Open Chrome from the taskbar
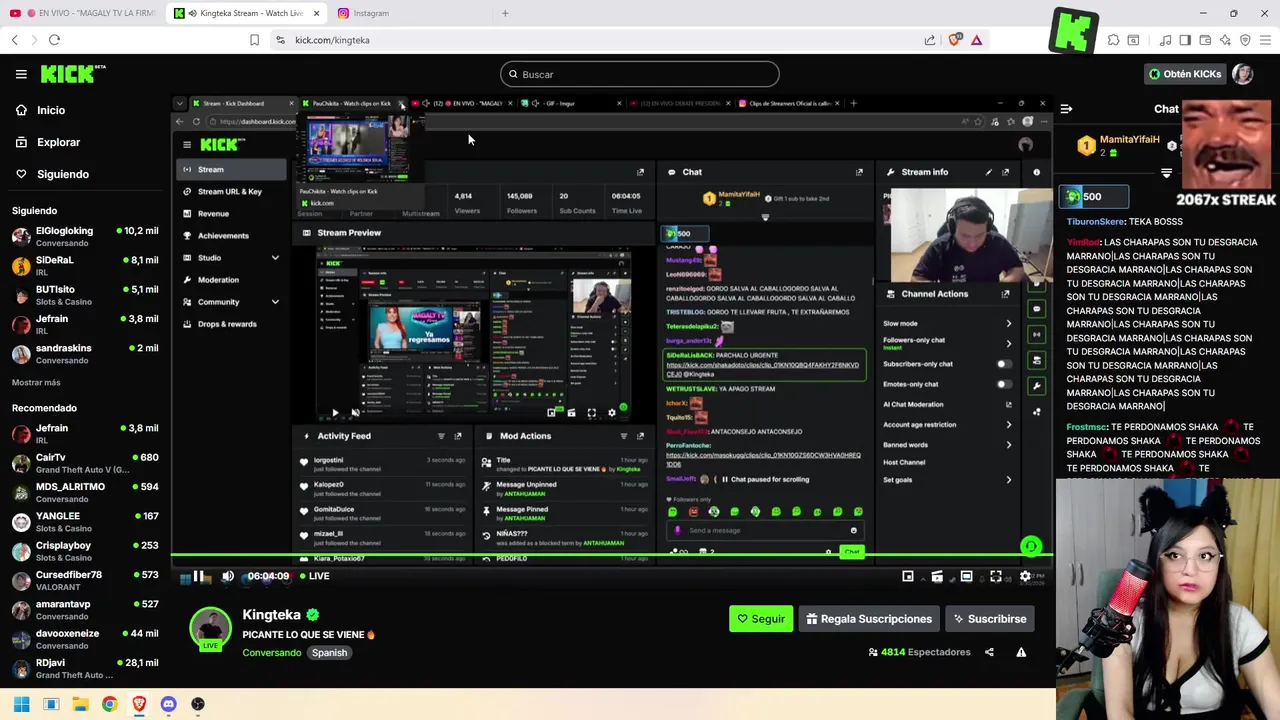 tap(109, 704)
